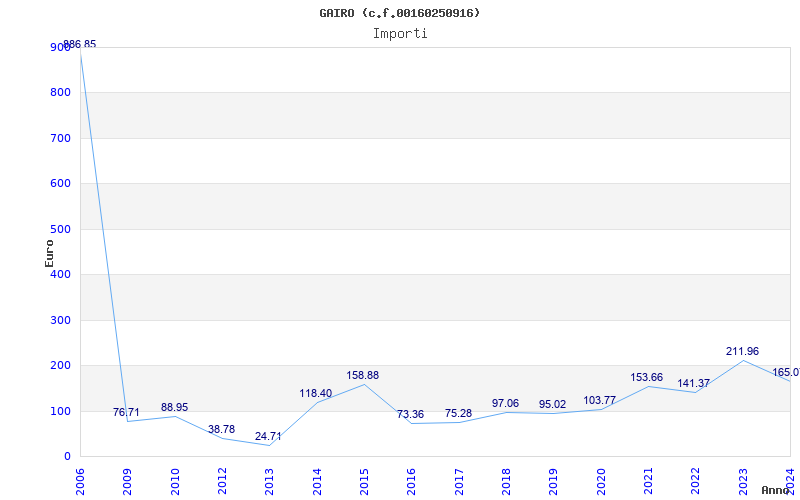Click the 2018 year tick label
800x500 pixels.
(506, 482)
